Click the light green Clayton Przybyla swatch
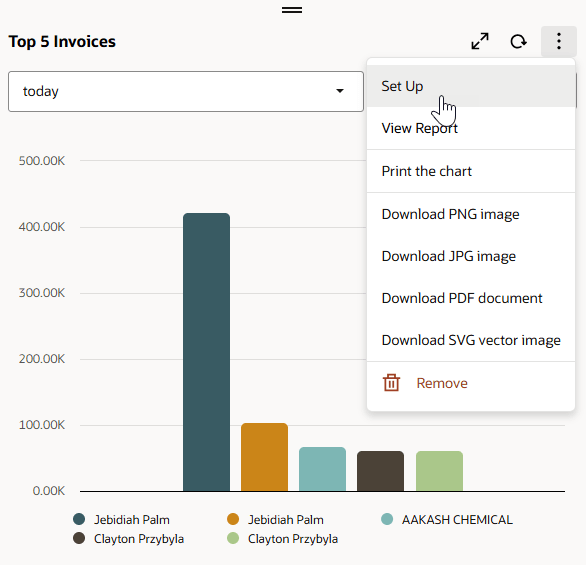586x565 pixels. tap(233, 538)
